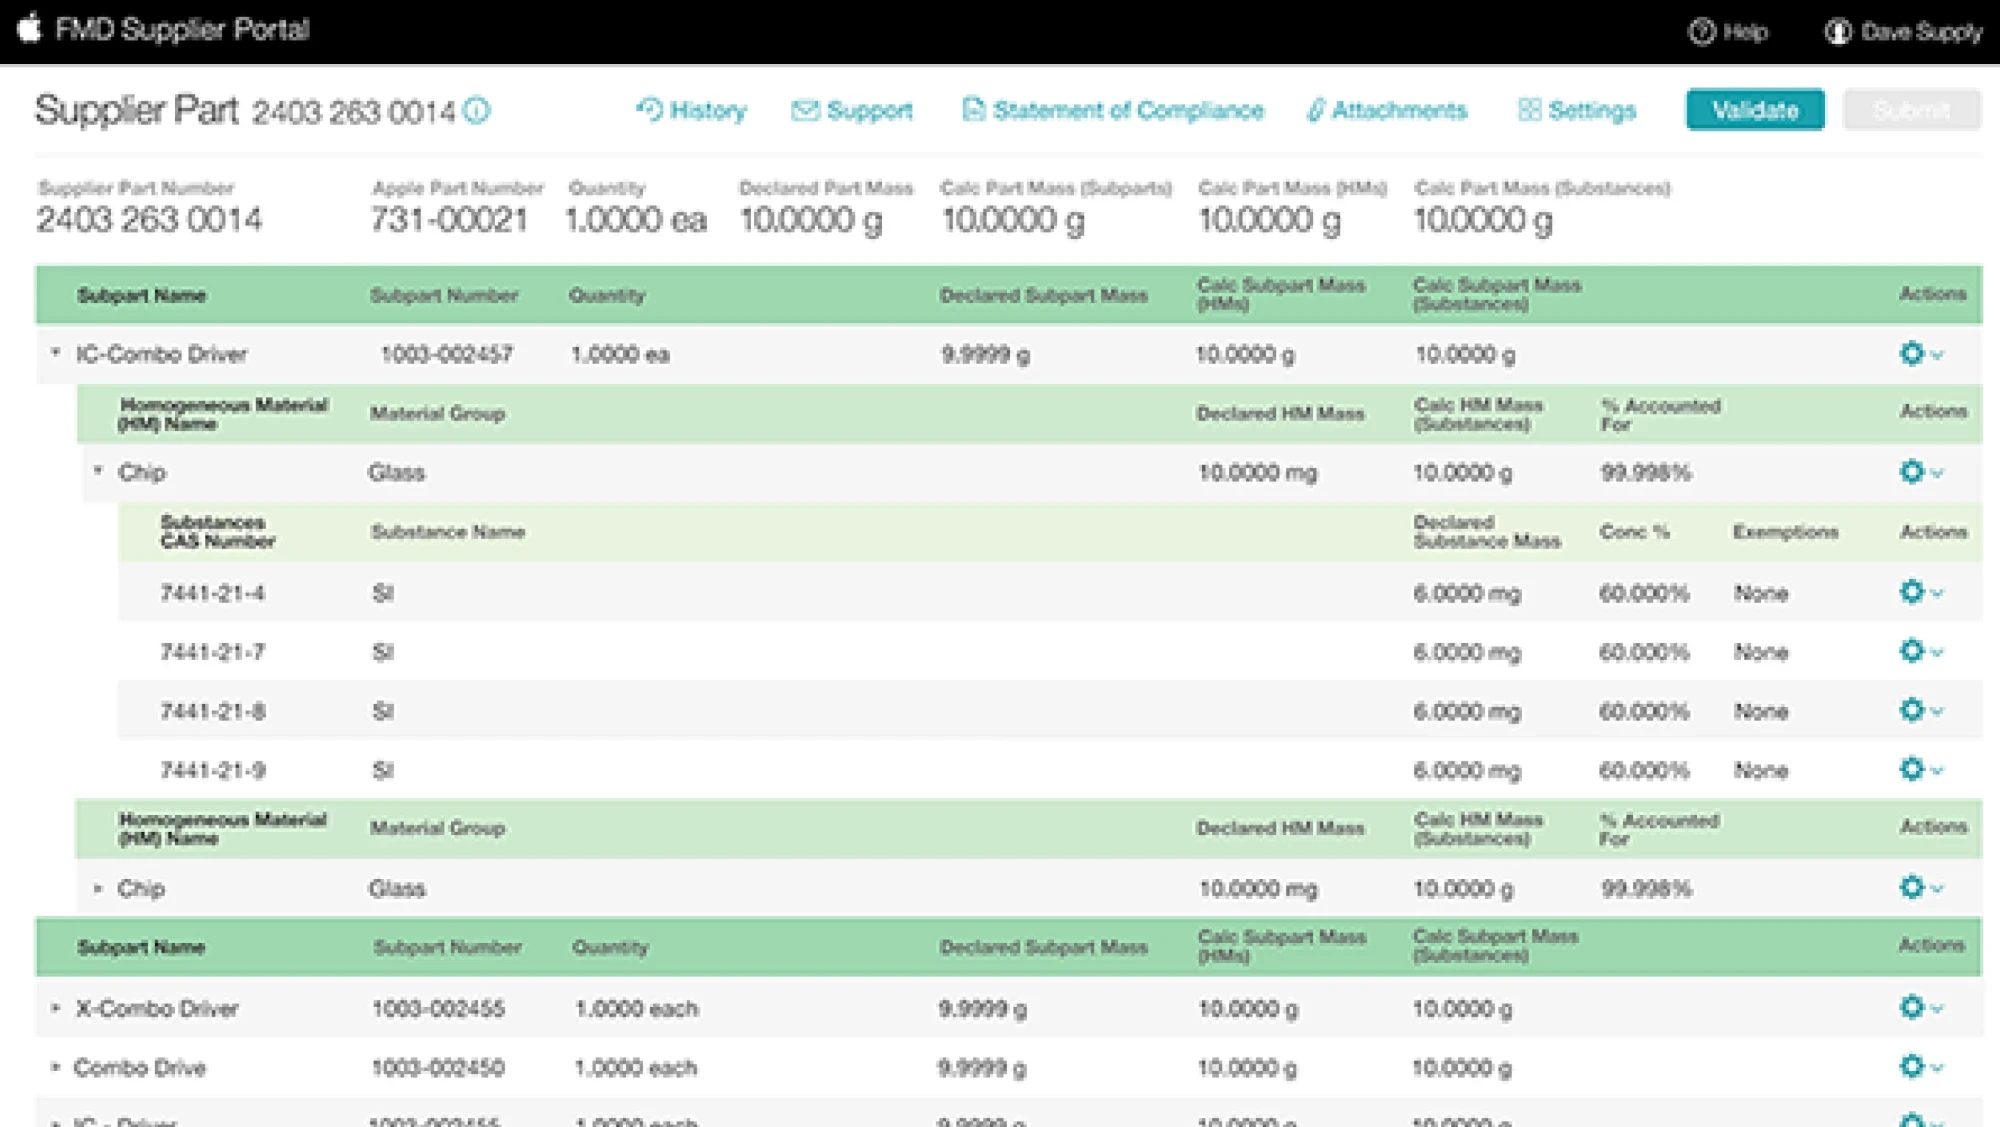Click the Statement of Compliance document icon
This screenshot has width=2000, height=1127.
[973, 109]
